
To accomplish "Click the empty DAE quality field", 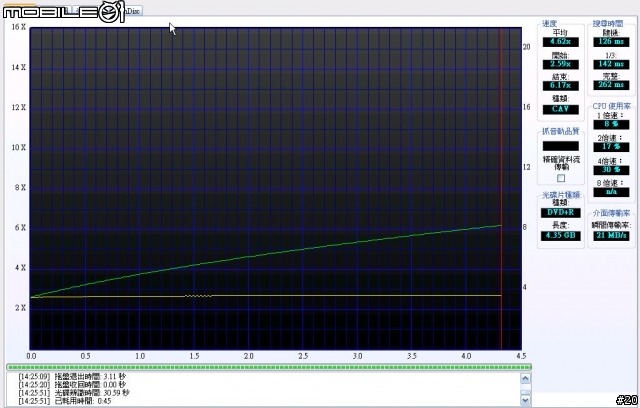I will (x=560, y=146).
